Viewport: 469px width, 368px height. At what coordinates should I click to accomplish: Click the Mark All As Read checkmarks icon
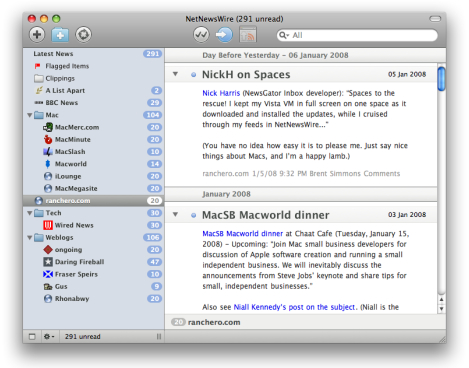click(x=201, y=35)
